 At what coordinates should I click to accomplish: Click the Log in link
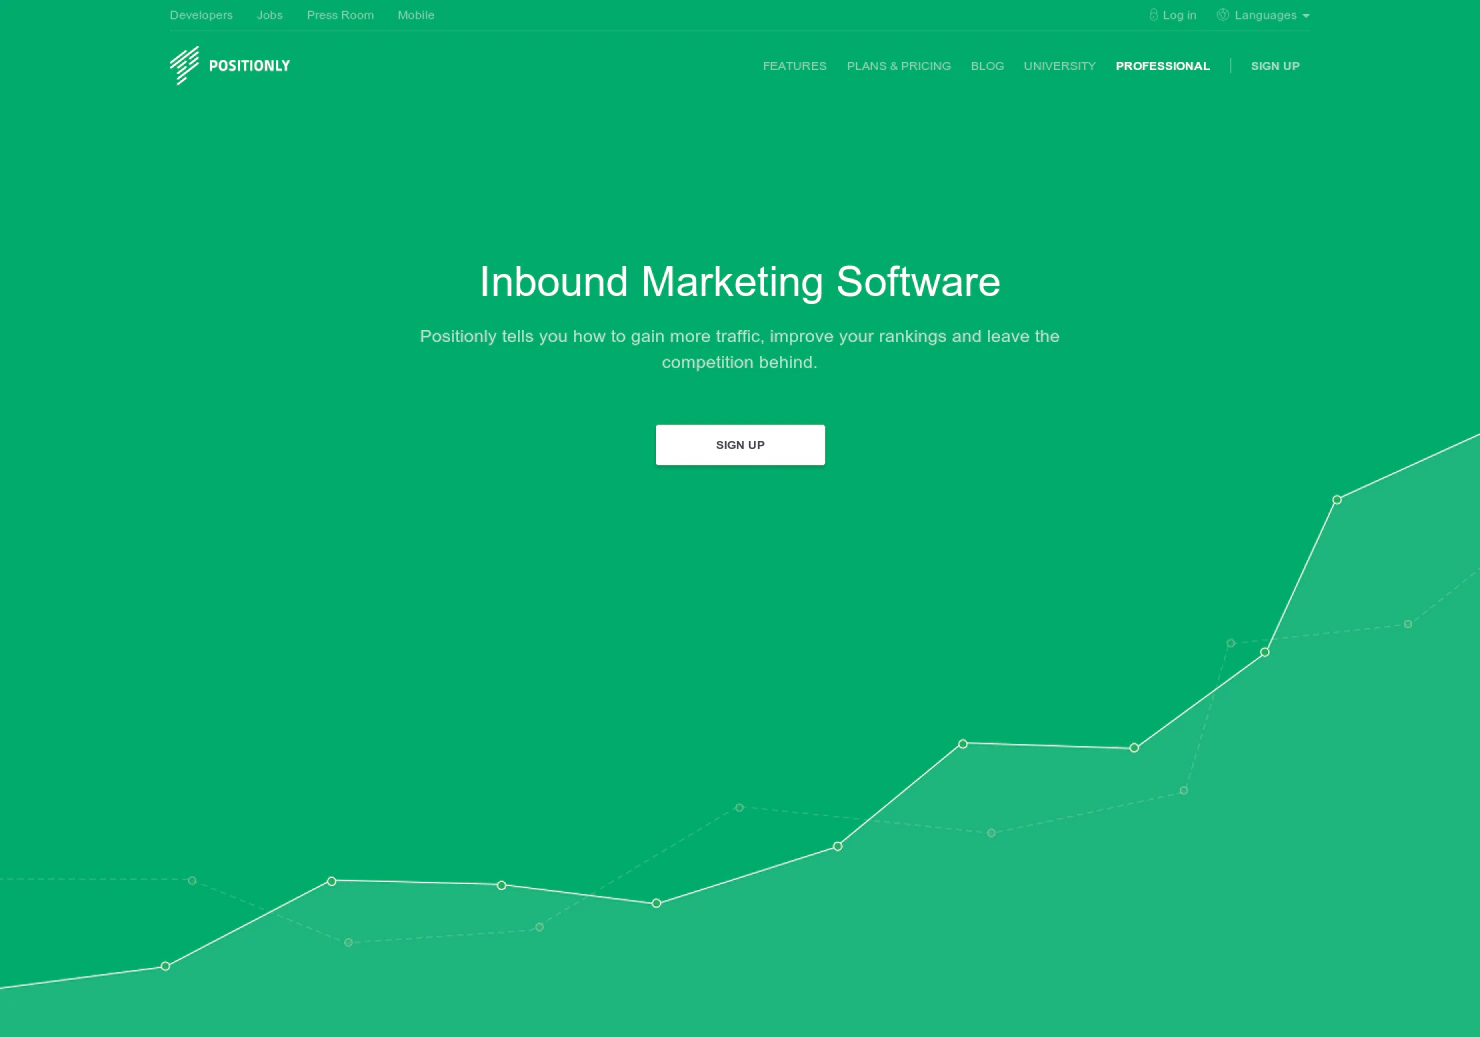1179,15
